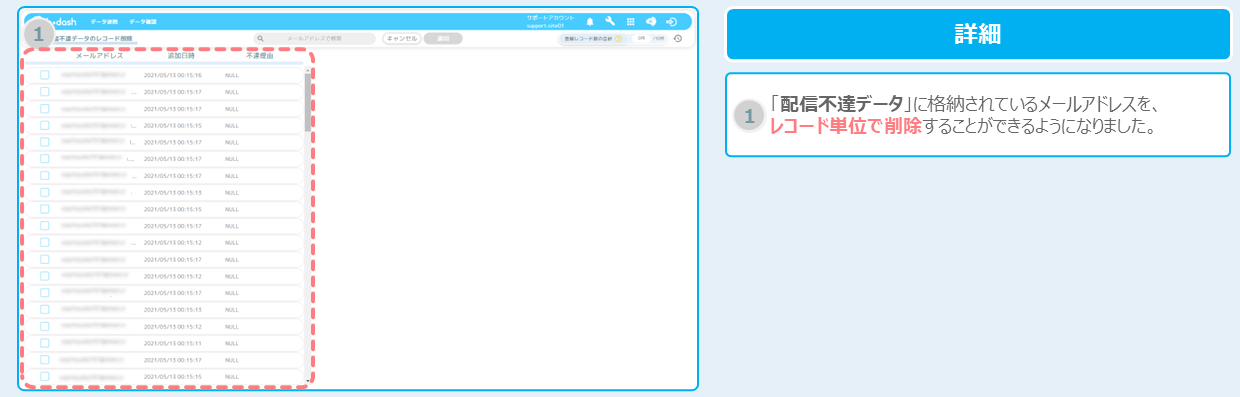This screenshot has height=397, width=1240.
Task: Click the magnifier icon in the search box
Action: point(260,38)
